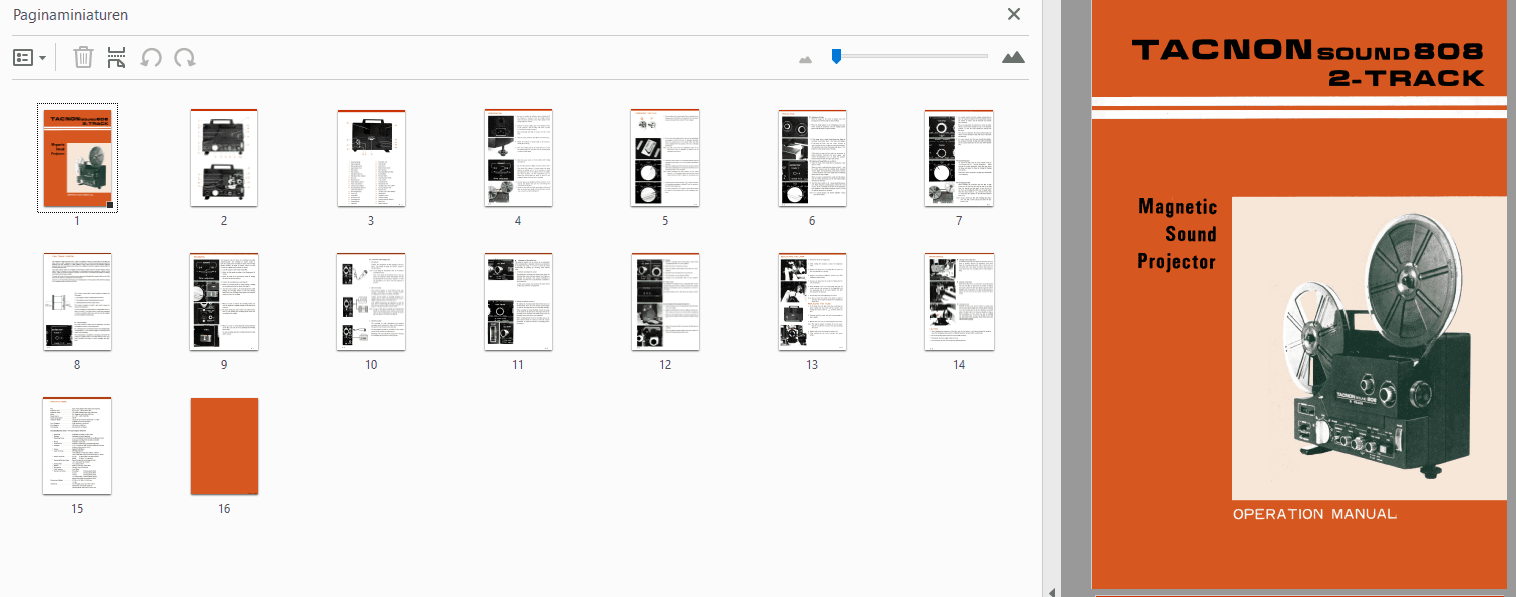Click the large mountains icon to enlarge thumbnails
This screenshot has width=1516, height=597.
(1013, 57)
